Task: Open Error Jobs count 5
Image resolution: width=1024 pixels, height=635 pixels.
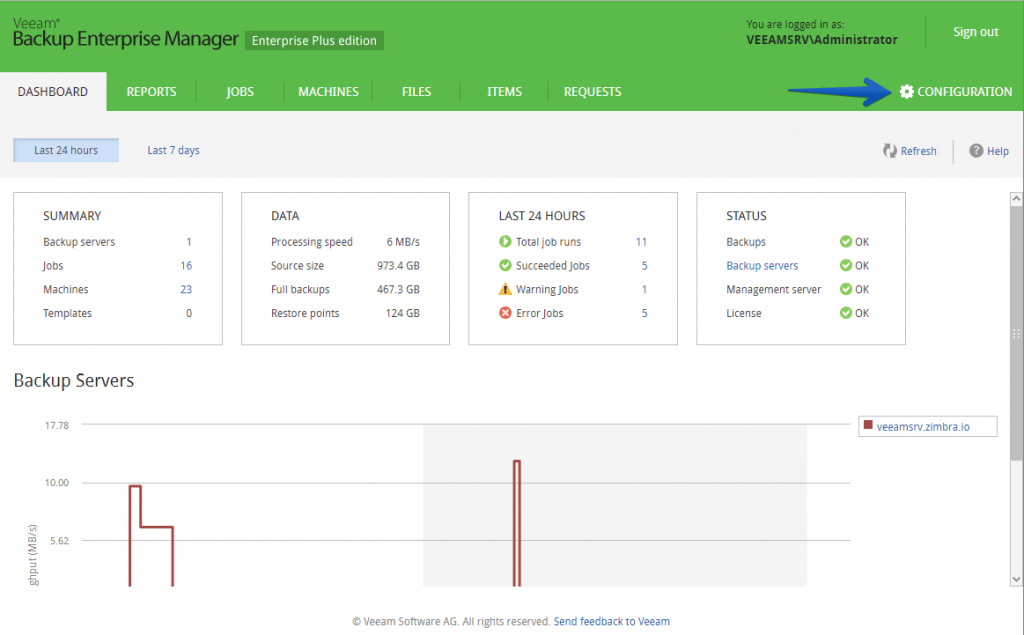Action: 645,313
